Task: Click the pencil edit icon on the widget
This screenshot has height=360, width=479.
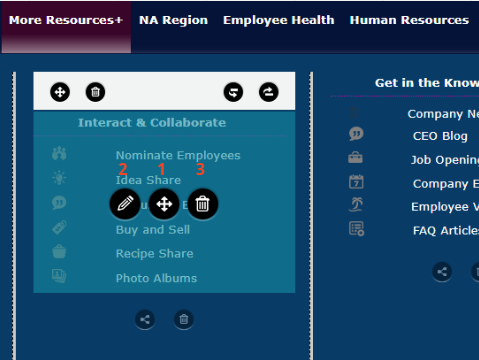Action: coord(125,204)
